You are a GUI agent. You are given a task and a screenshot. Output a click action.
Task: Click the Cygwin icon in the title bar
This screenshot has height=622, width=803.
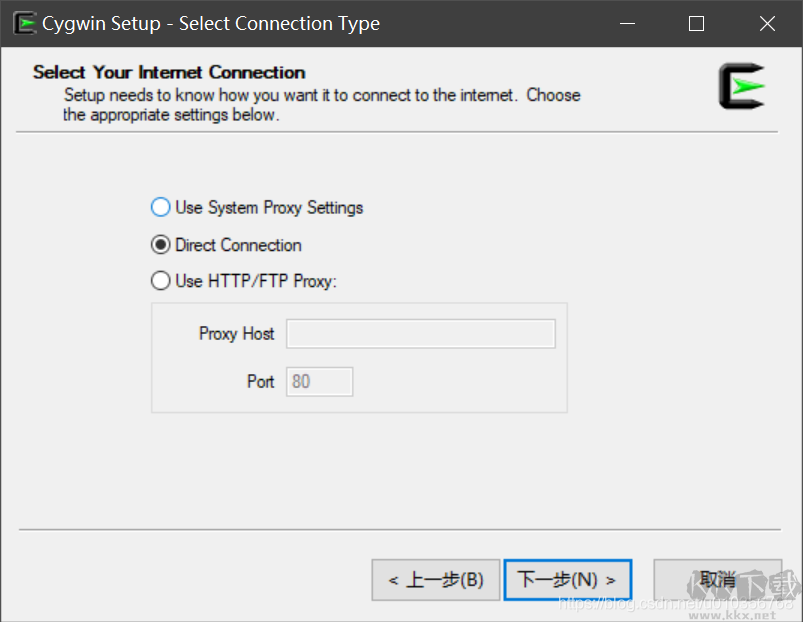coord(24,22)
